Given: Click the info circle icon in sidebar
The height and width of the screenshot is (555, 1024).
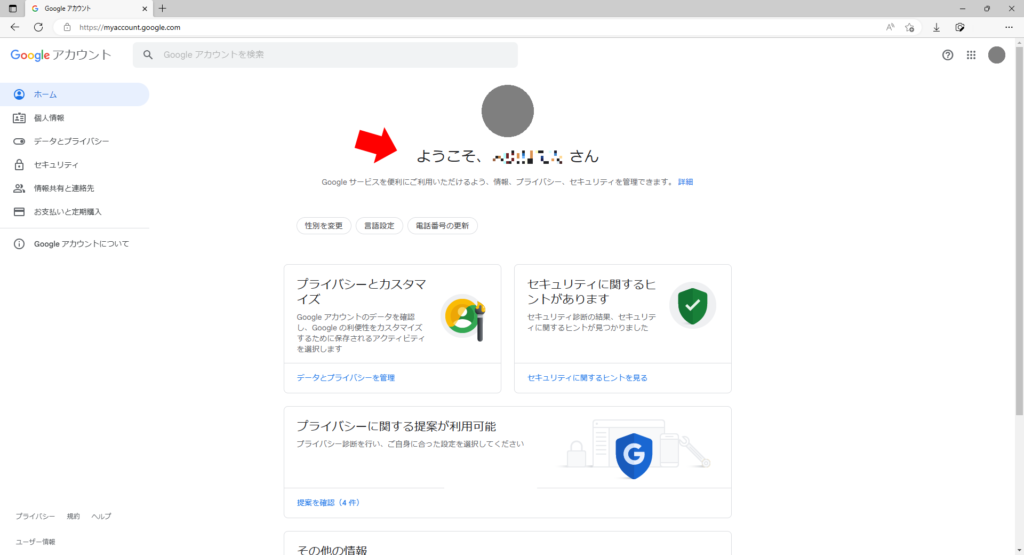Looking at the screenshot, I should coord(19,244).
